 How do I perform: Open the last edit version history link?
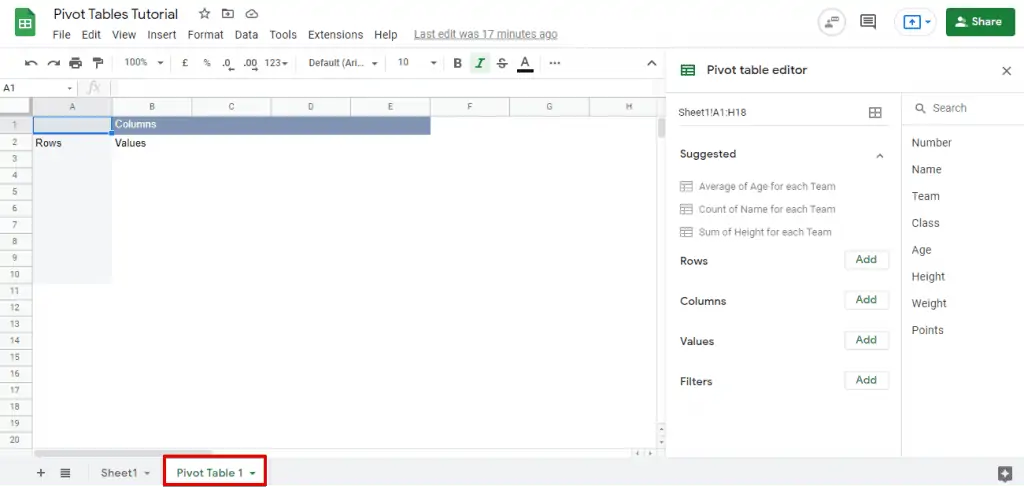[x=486, y=34]
